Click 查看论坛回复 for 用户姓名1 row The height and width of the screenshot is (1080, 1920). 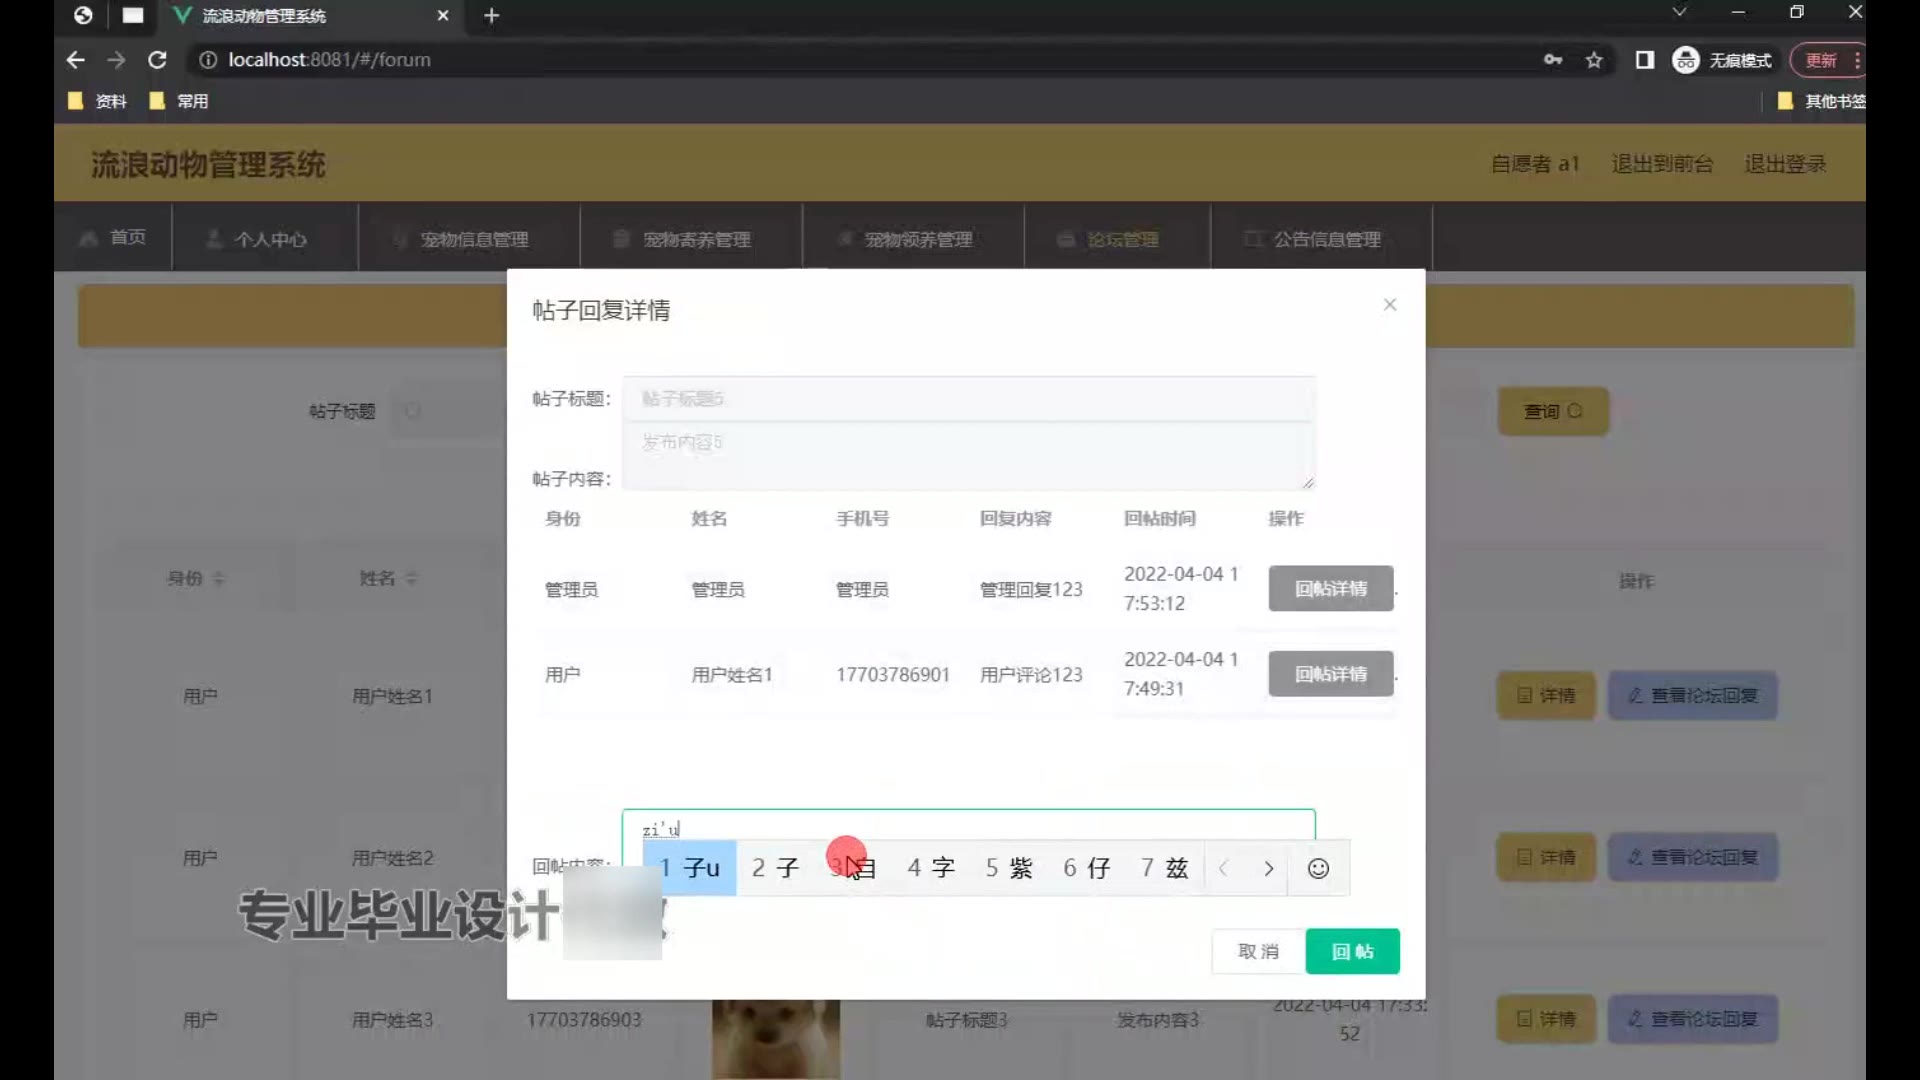click(x=1692, y=695)
